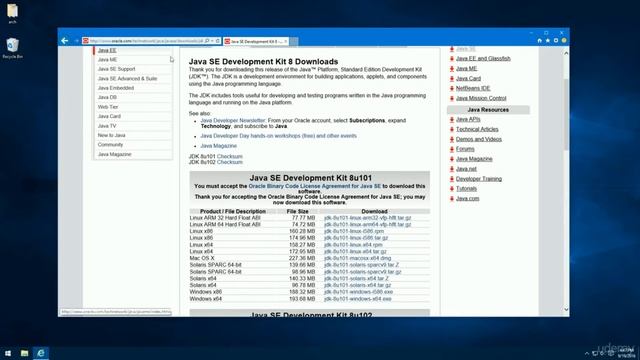
Task: Open Developer Training sidebar link
Action: coord(479,179)
